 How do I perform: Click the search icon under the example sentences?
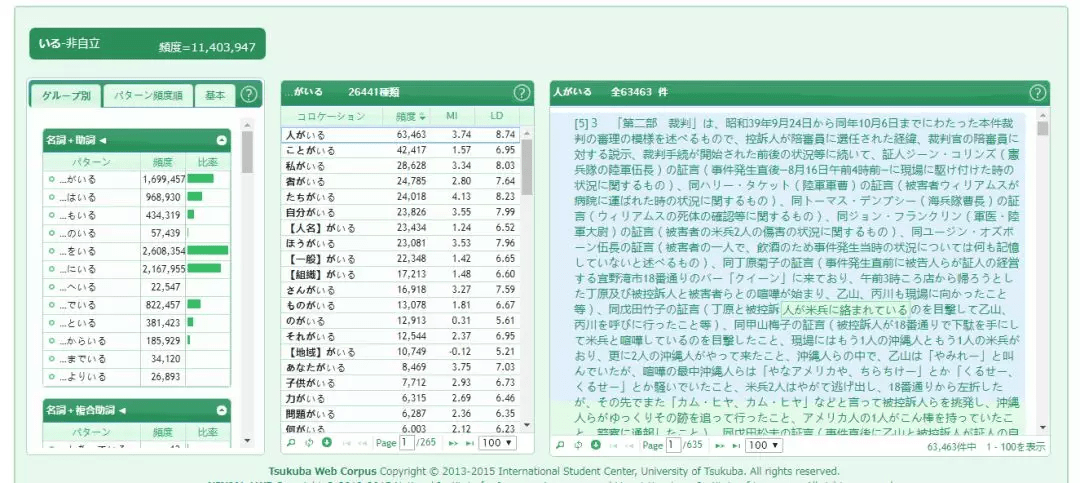560,445
